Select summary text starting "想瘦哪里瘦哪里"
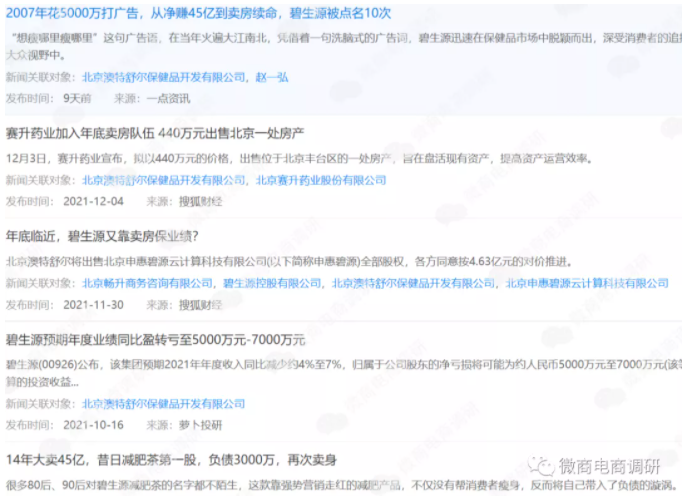This screenshot has width=687, height=502. coord(344,46)
